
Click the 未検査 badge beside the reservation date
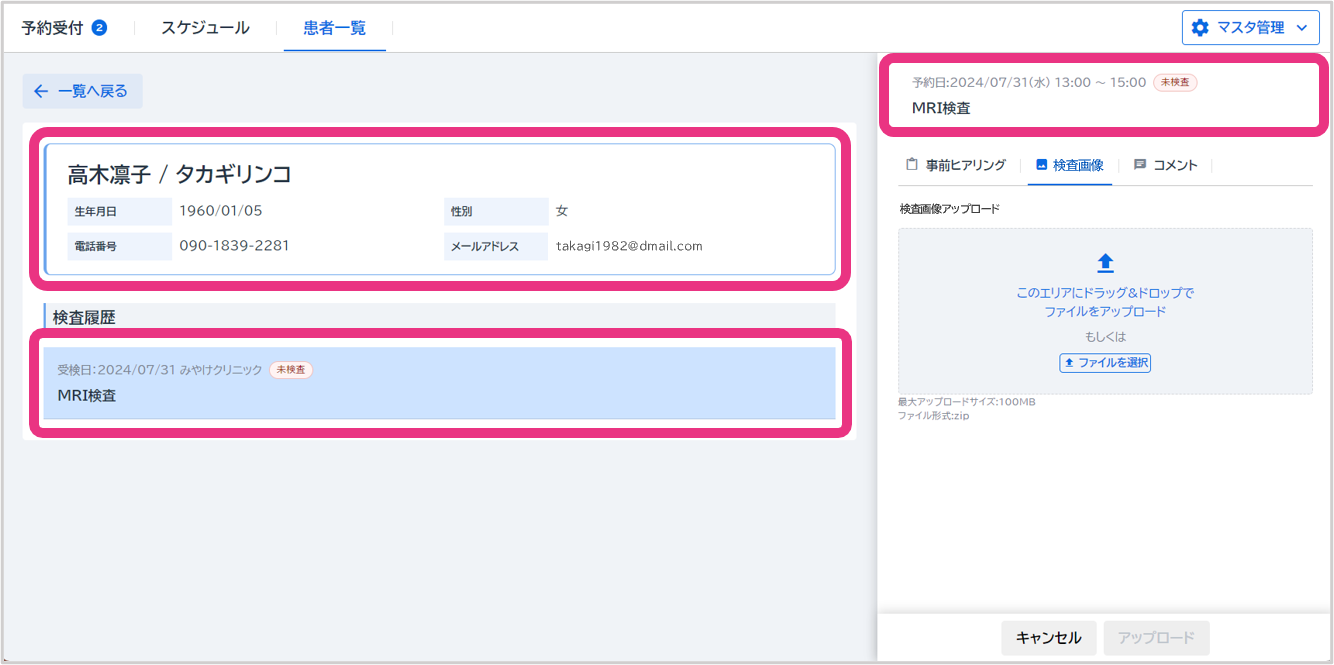click(x=1175, y=82)
